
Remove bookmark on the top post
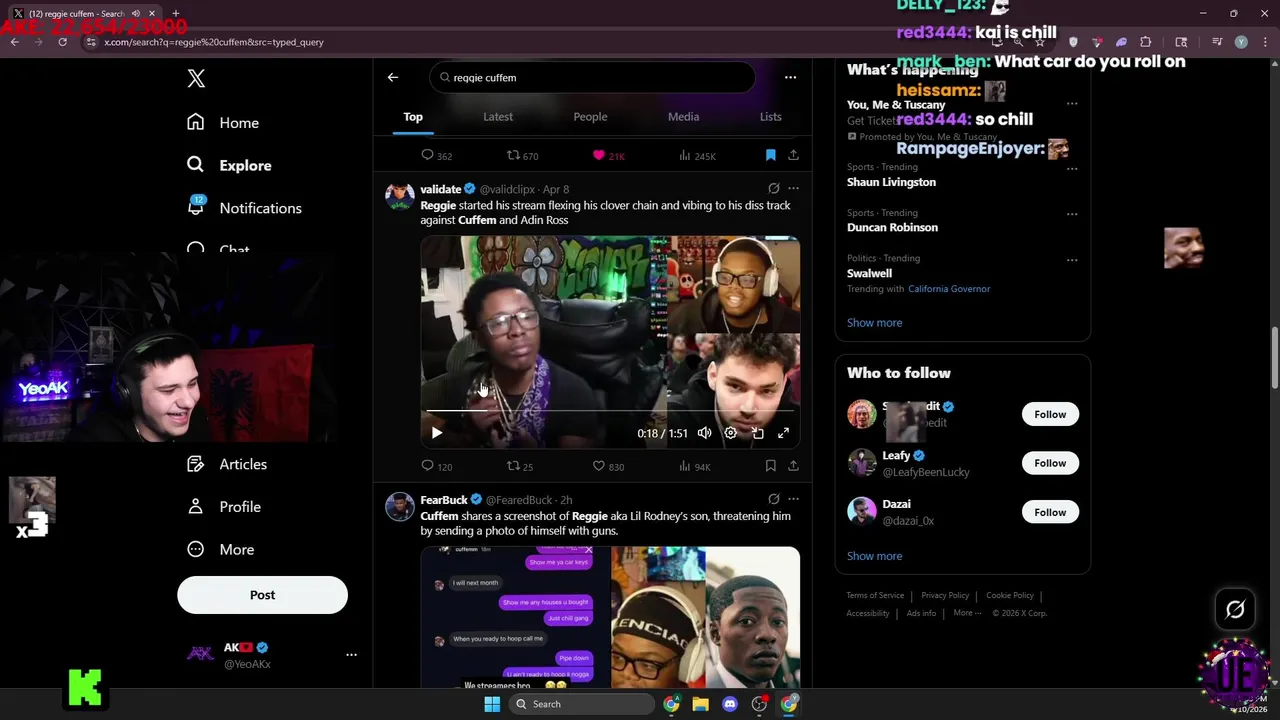(x=770, y=155)
